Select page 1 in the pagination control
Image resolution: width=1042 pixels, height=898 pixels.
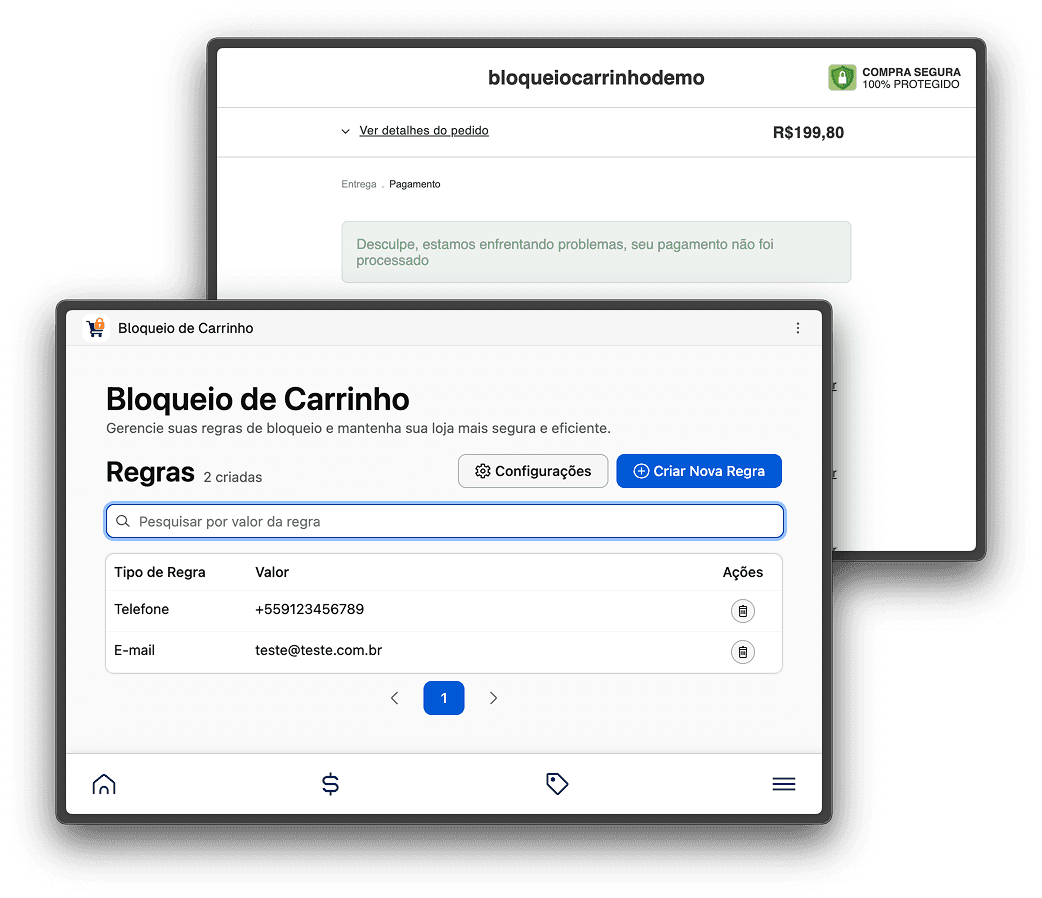(444, 698)
